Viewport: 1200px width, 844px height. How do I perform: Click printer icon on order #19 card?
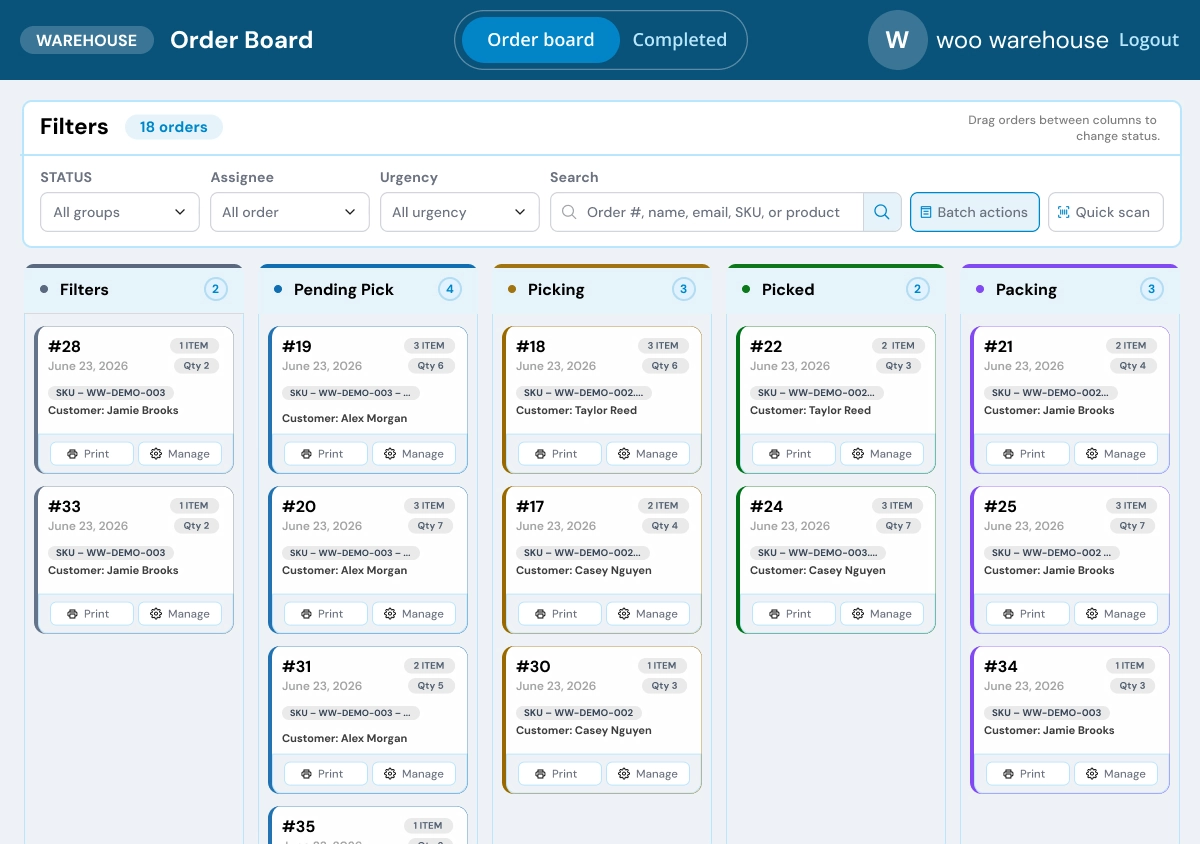306,454
